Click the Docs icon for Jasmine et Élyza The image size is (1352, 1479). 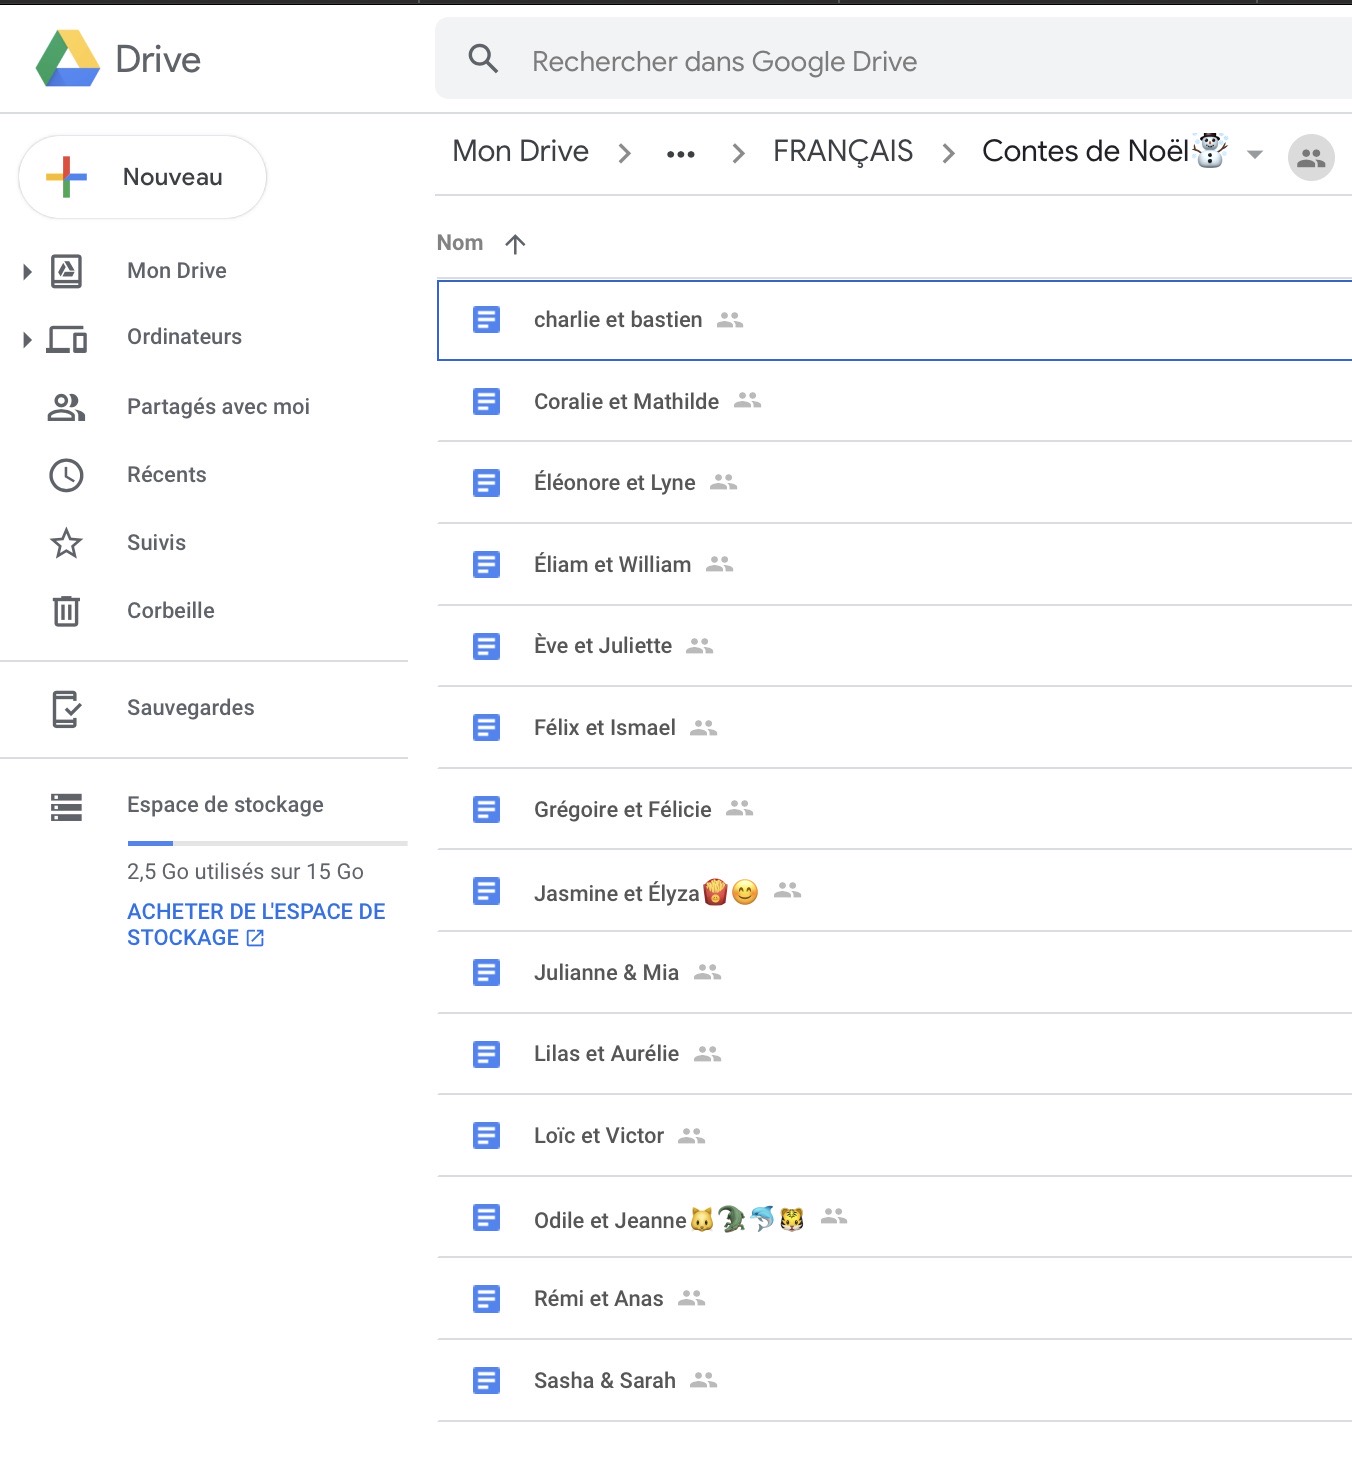tap(486, 891)
